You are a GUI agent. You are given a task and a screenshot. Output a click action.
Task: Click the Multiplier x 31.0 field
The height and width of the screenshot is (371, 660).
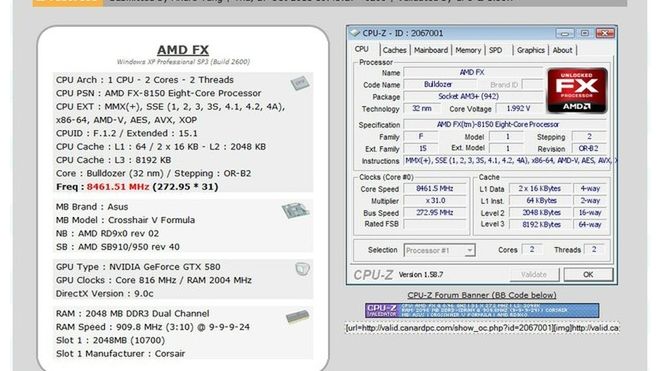(435, 200)
